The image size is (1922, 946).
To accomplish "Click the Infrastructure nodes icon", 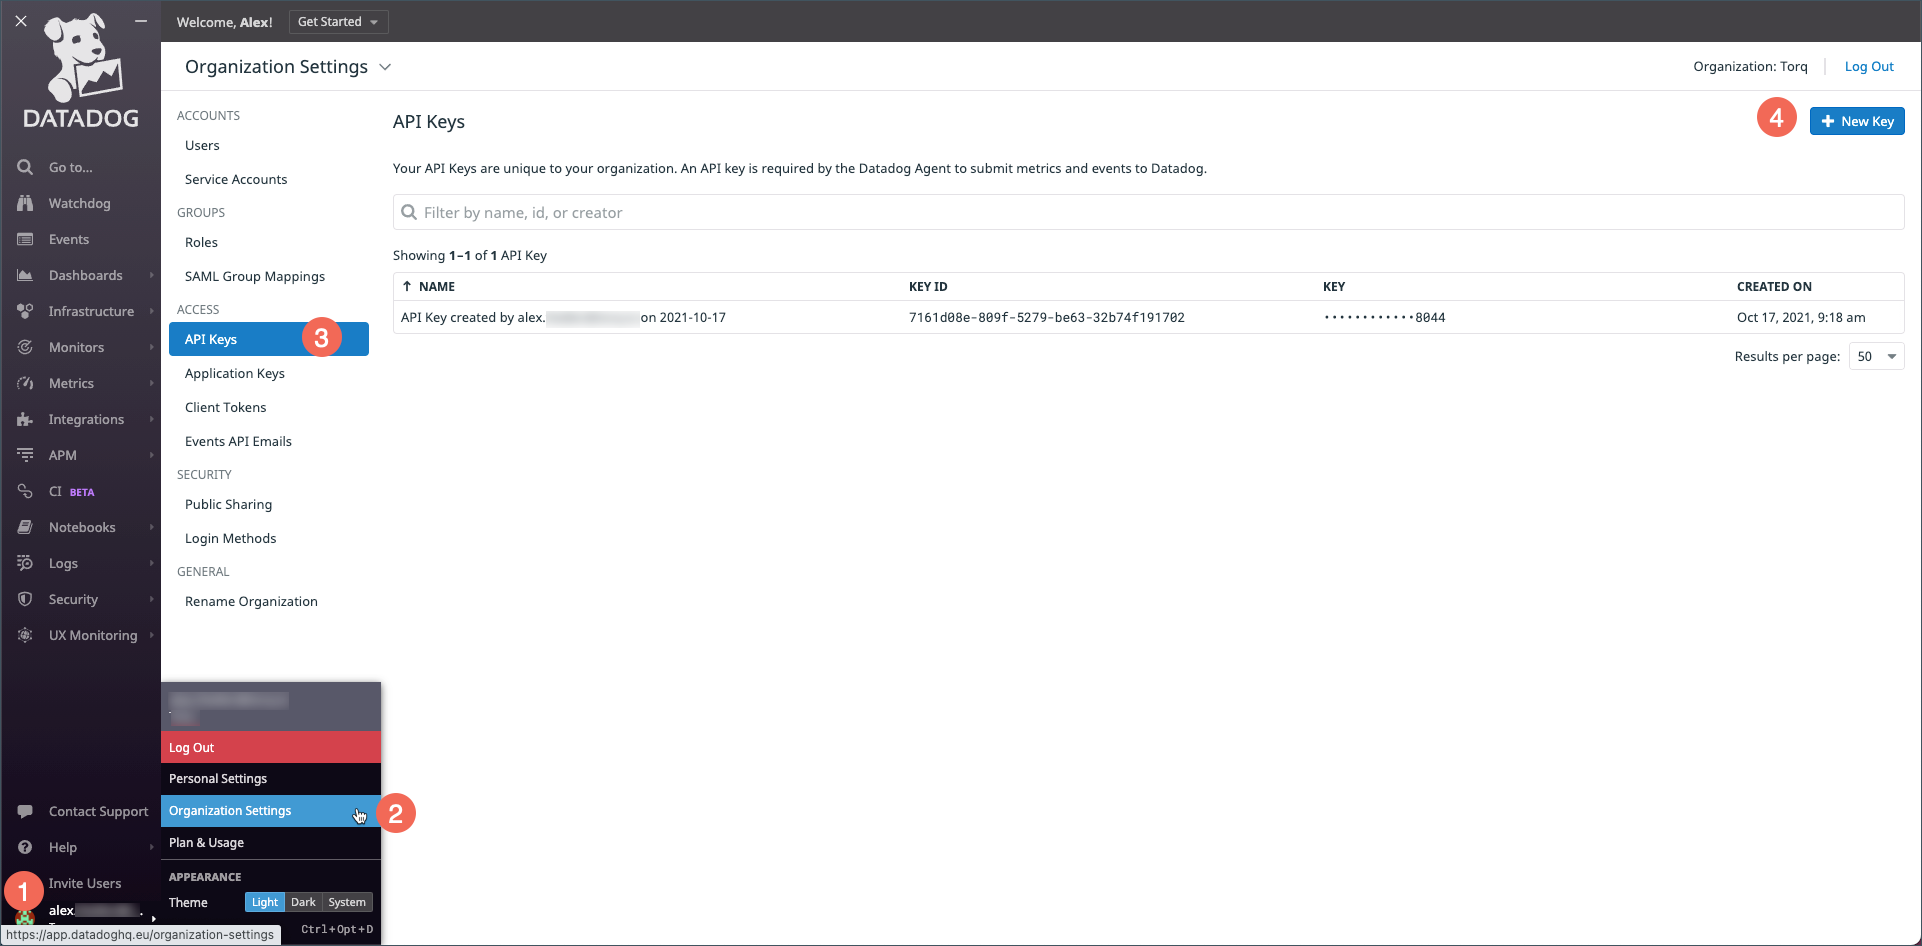I will coord(25,311).
